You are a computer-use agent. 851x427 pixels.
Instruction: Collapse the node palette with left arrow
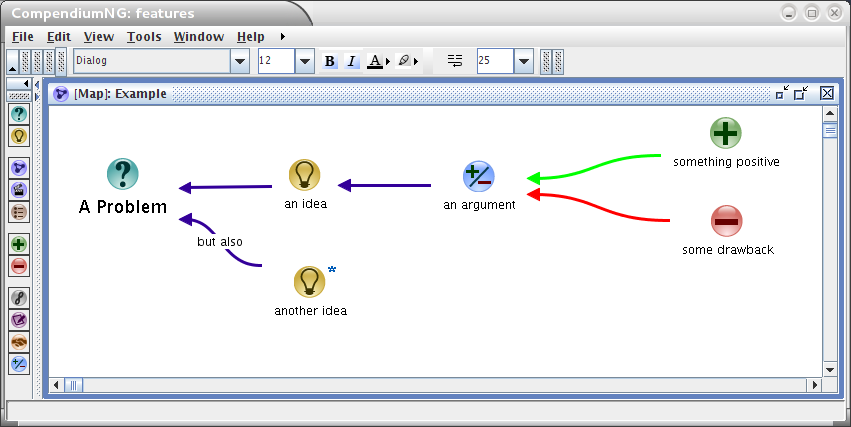tap(18, 84)
